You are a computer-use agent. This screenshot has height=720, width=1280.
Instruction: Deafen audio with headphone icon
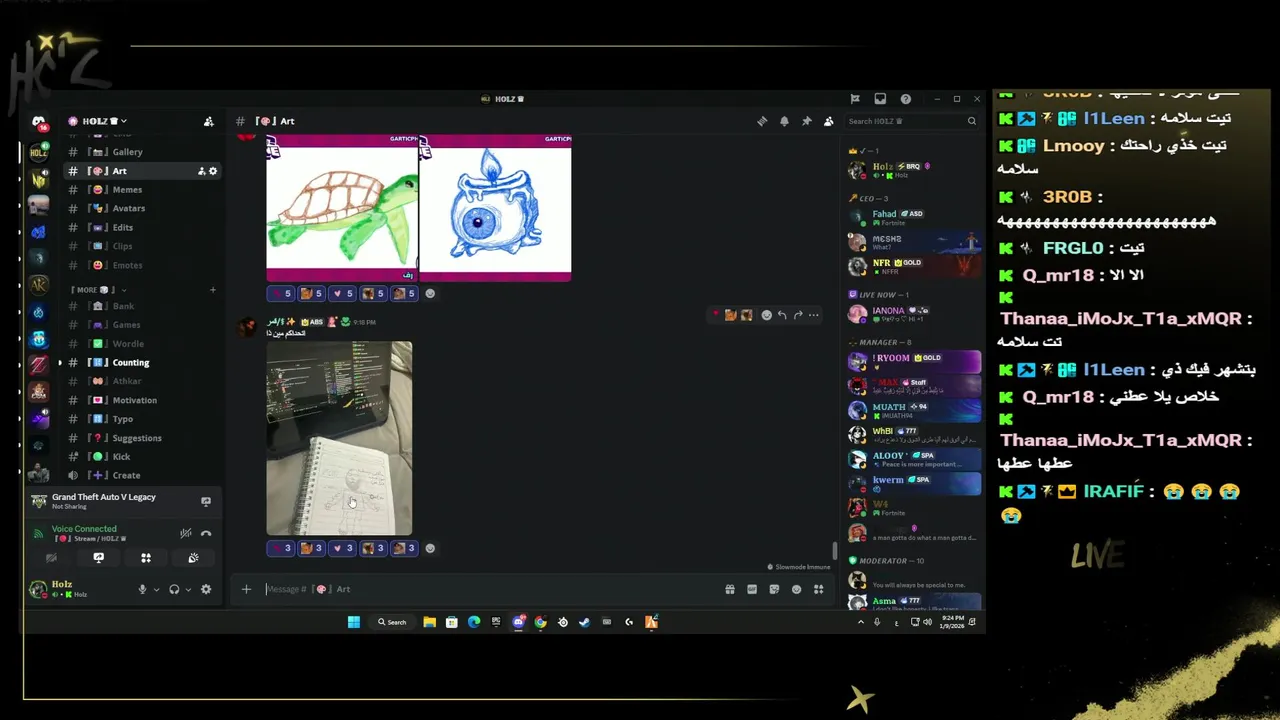click(x=174, y=589)
